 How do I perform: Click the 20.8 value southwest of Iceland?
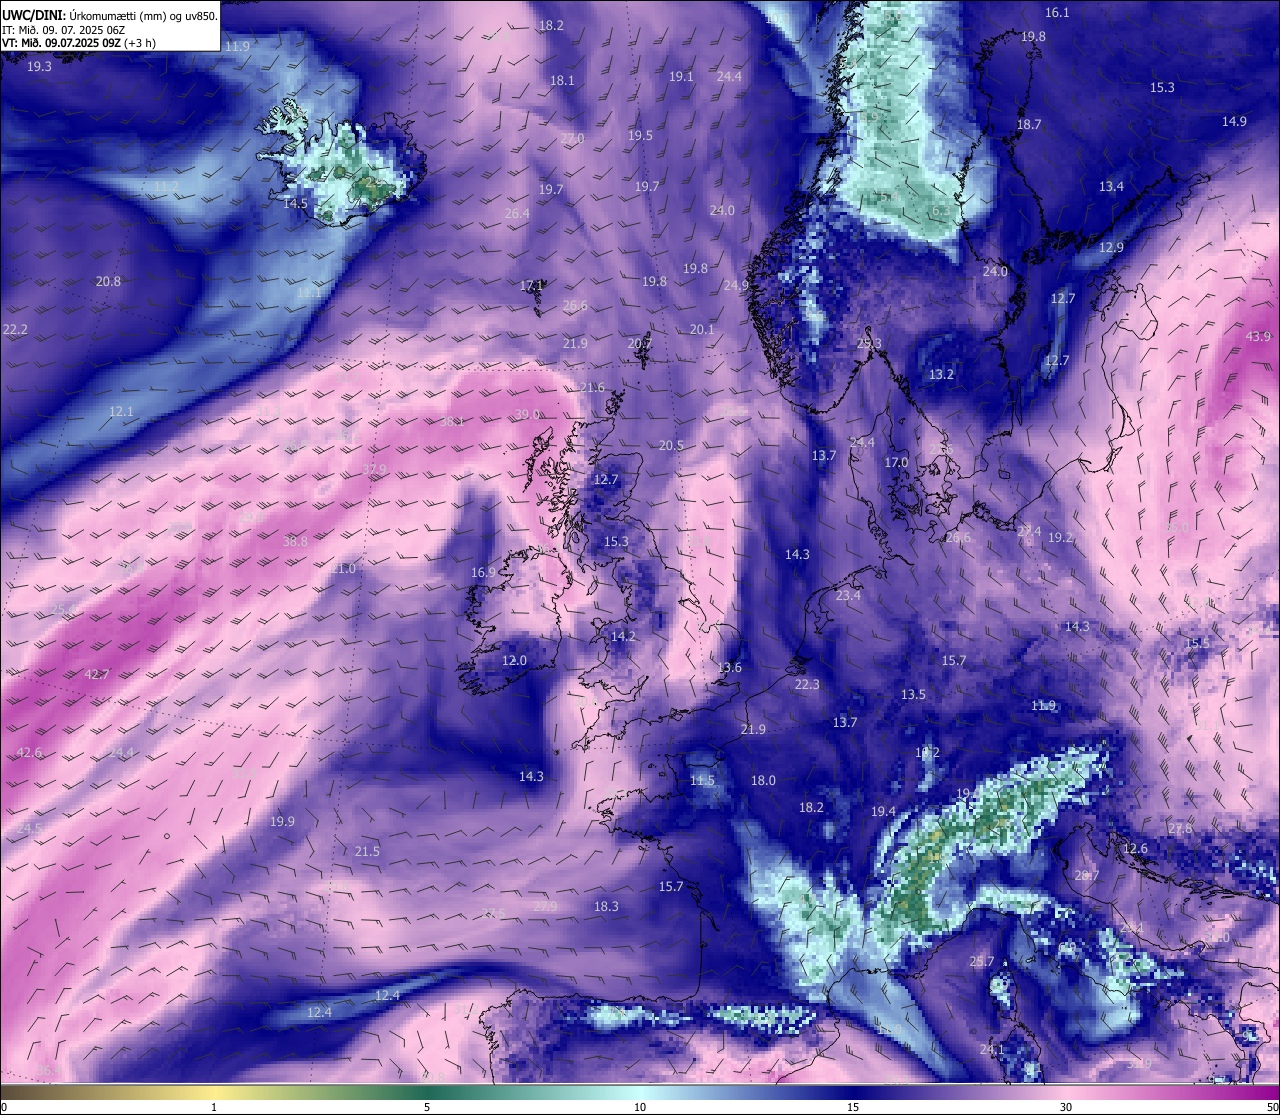pos(108,282)
